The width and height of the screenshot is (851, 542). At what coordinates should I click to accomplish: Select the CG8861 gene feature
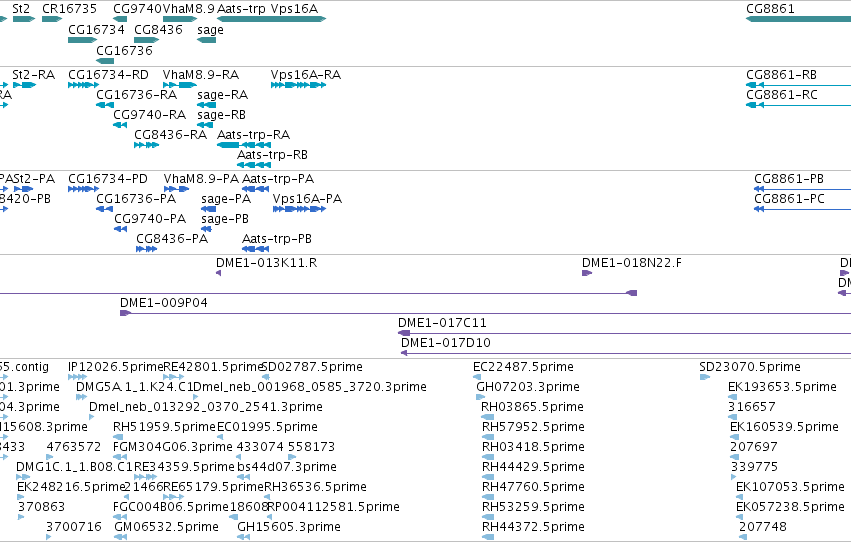pos(798,19)
